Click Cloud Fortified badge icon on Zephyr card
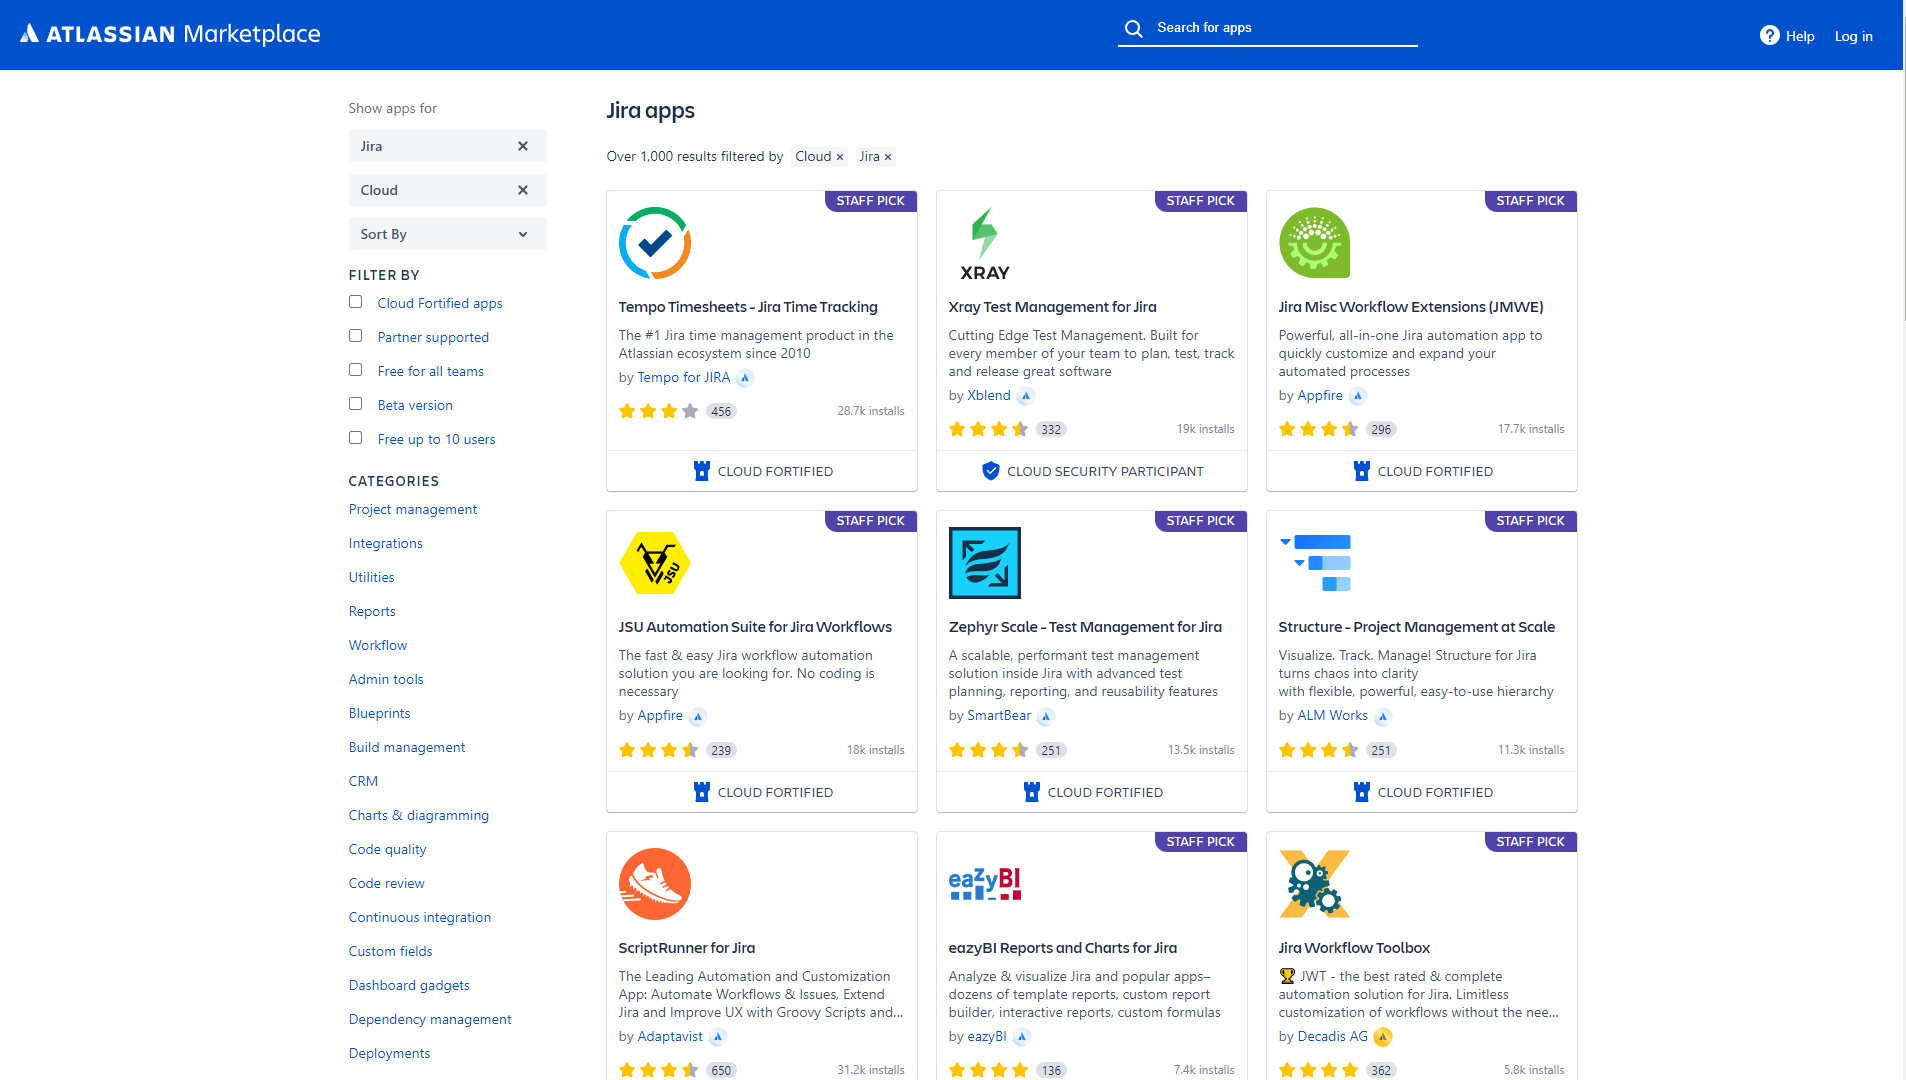The width and height of the screenshot is (1906, 1080). (1032, 792)
